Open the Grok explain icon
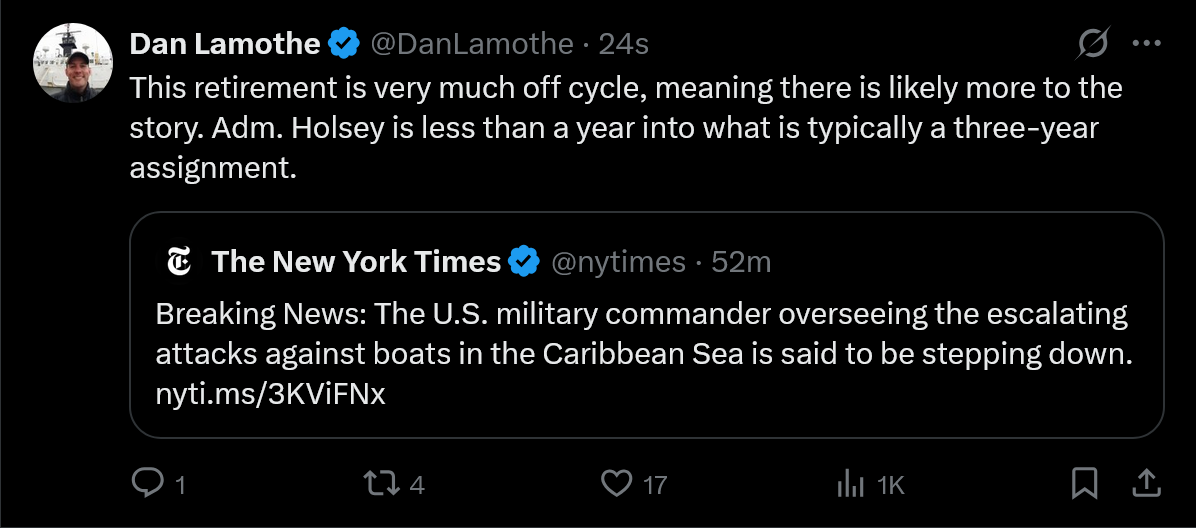The width and height of the screenshot is (1196, 528). tap(1093, 44)
